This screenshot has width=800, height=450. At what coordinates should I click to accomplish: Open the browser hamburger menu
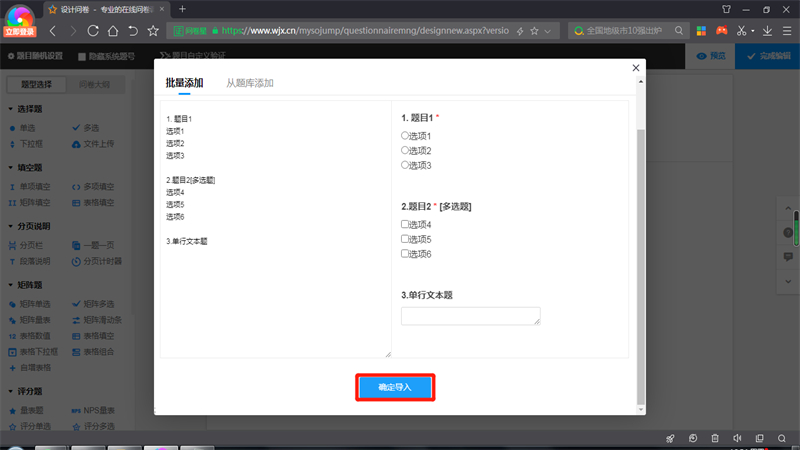click(x=787, y=31)
